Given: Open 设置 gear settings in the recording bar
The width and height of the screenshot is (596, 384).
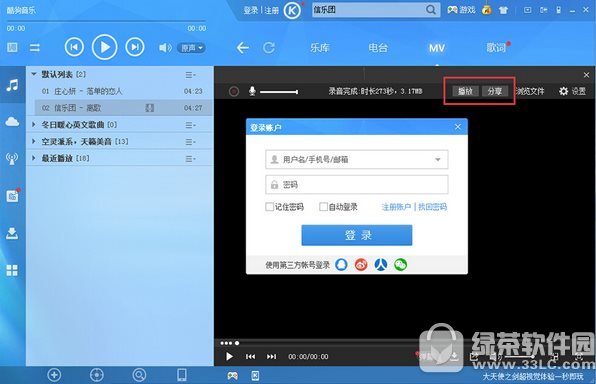Looking at the screenshot, I should (x=572, y=91).
